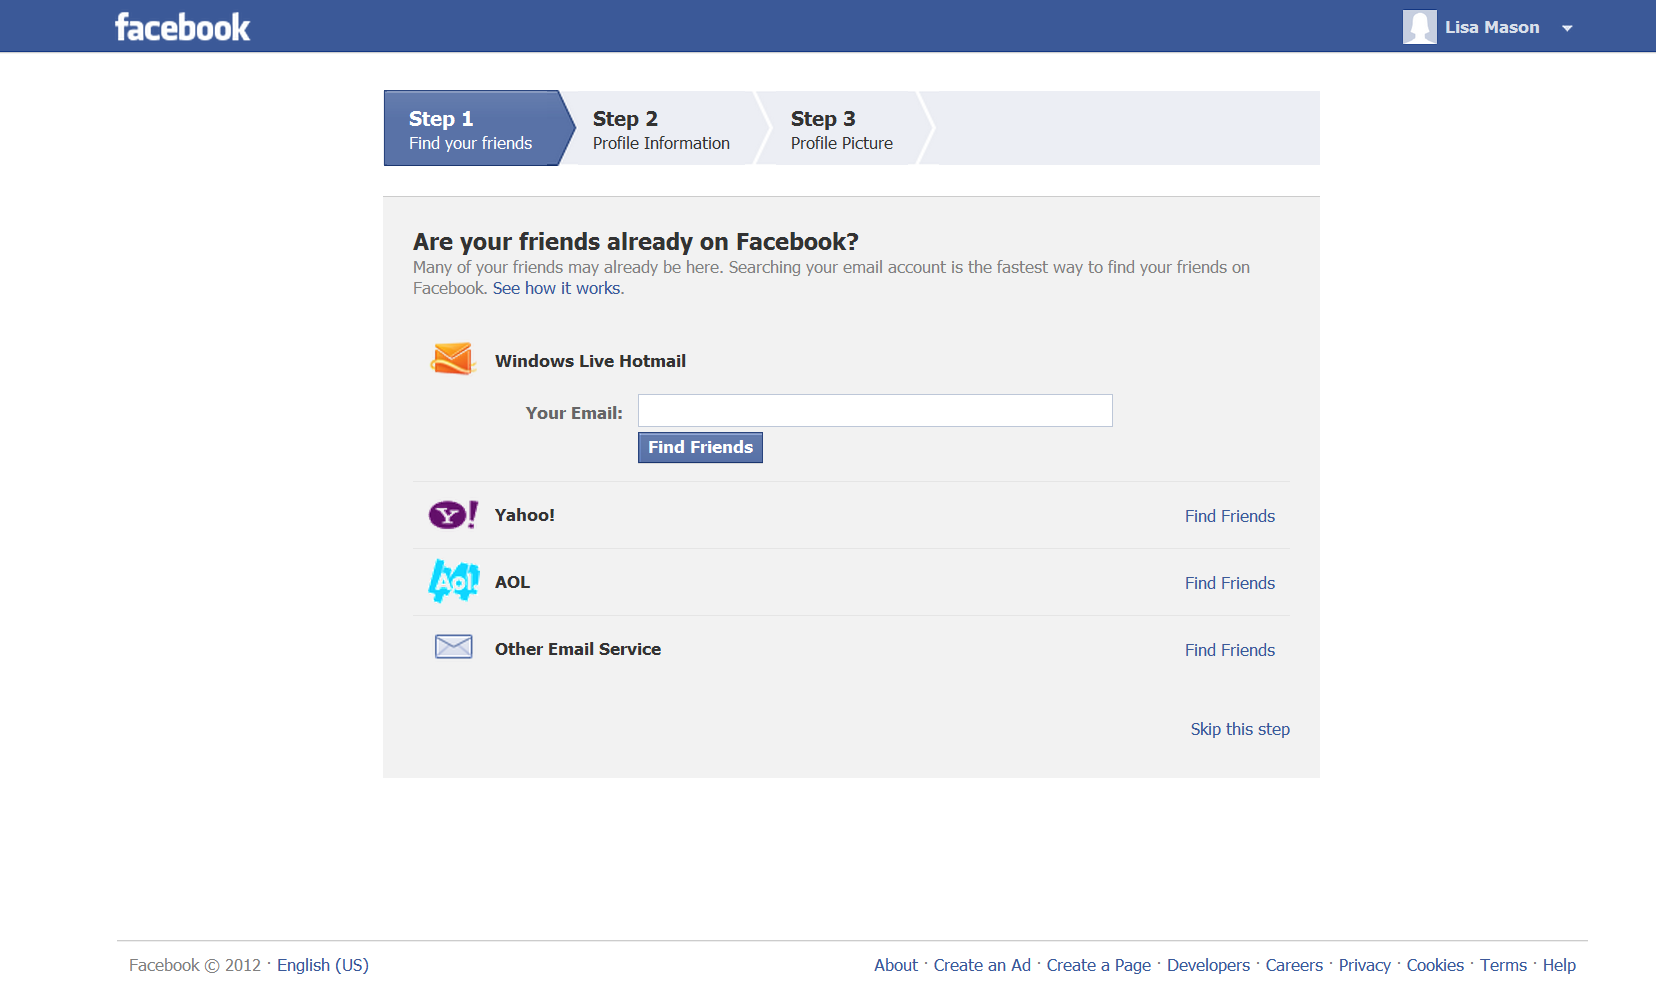Viewport: 1656px width, 989px height.
Task: Skip this step link
Action: click(1240, 729)
